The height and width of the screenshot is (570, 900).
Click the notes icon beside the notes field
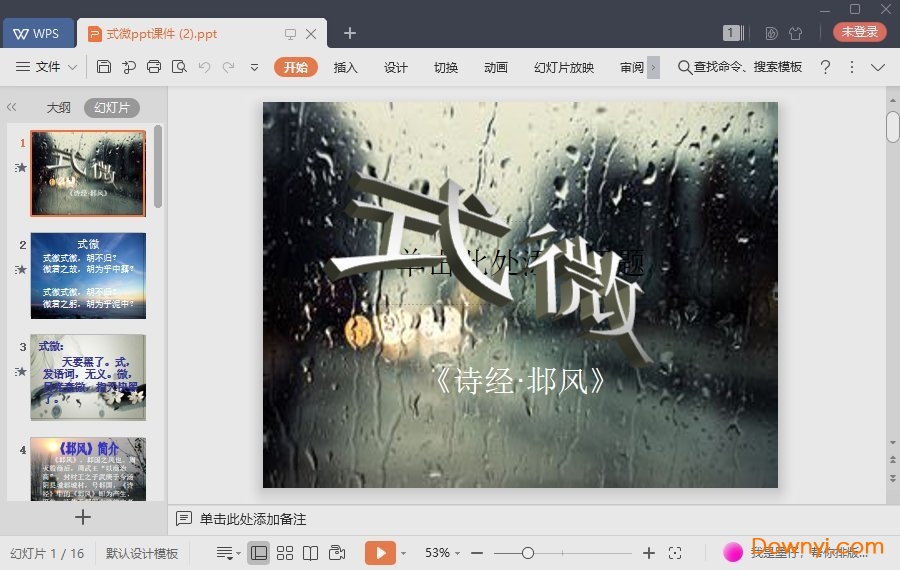pos(184,518)
